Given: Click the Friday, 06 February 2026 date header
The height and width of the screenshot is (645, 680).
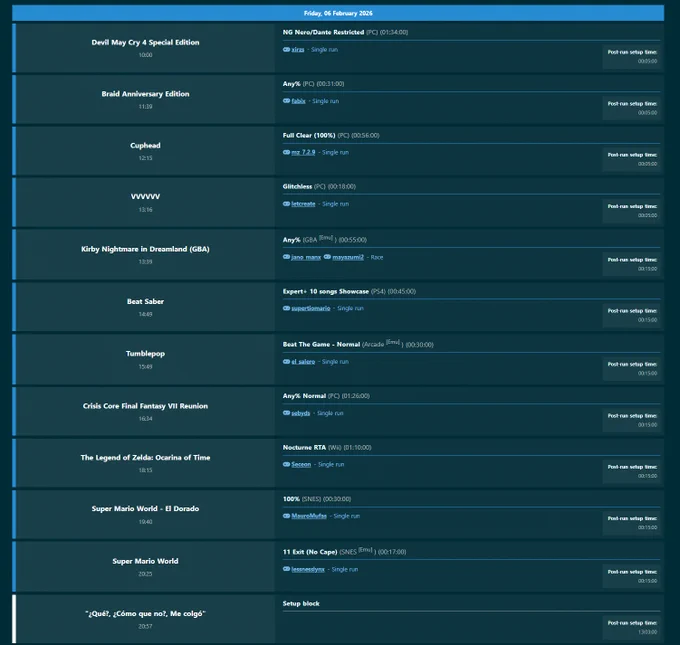Looking at the screenshot, I should click(338, 13).
